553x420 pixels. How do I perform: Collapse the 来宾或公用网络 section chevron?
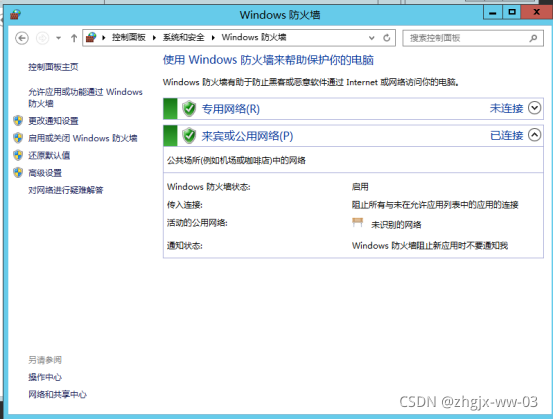tap(534, 135)
